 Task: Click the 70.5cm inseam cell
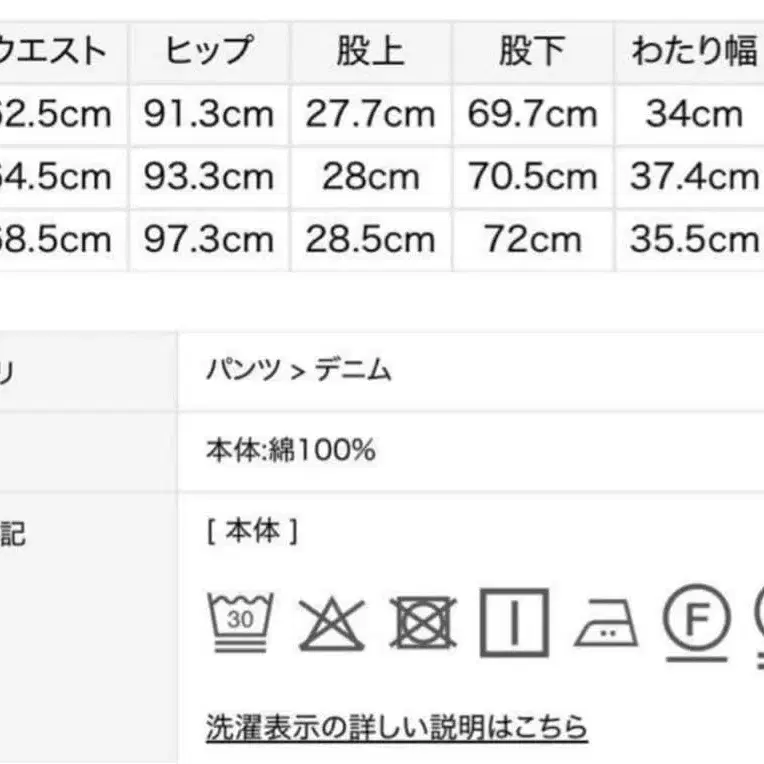pos(532,177)
